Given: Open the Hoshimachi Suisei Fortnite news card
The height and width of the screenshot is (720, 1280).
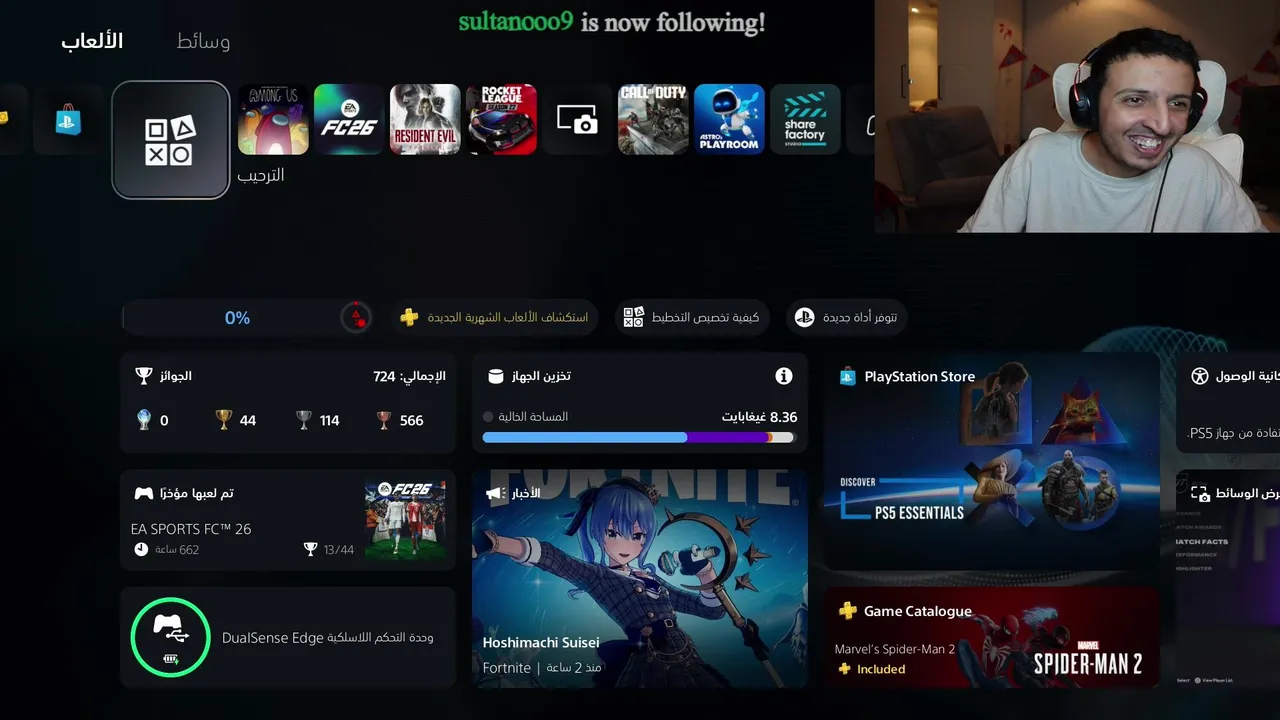Looking at the screenshot, I should click(x=639, y=579).
